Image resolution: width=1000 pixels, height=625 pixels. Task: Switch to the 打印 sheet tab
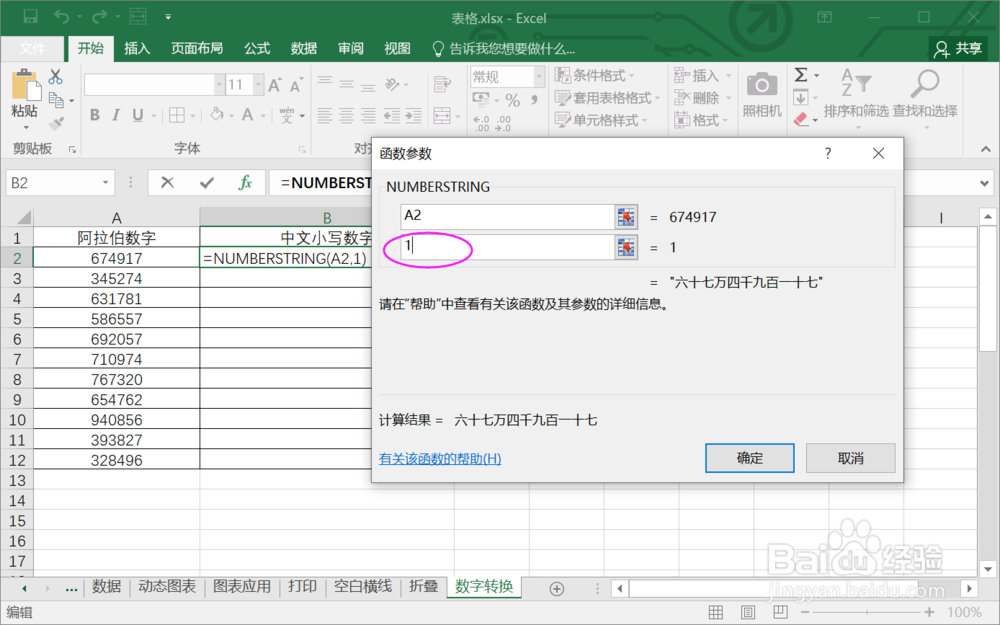tap(302, 587)
